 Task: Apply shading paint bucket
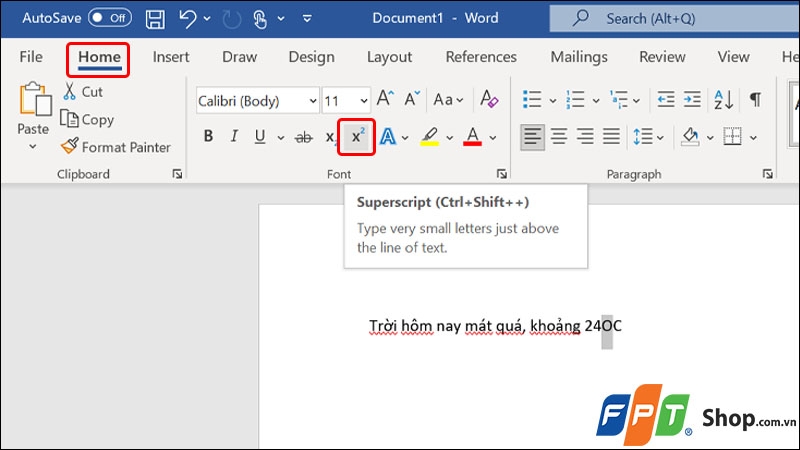coord(690,137)
